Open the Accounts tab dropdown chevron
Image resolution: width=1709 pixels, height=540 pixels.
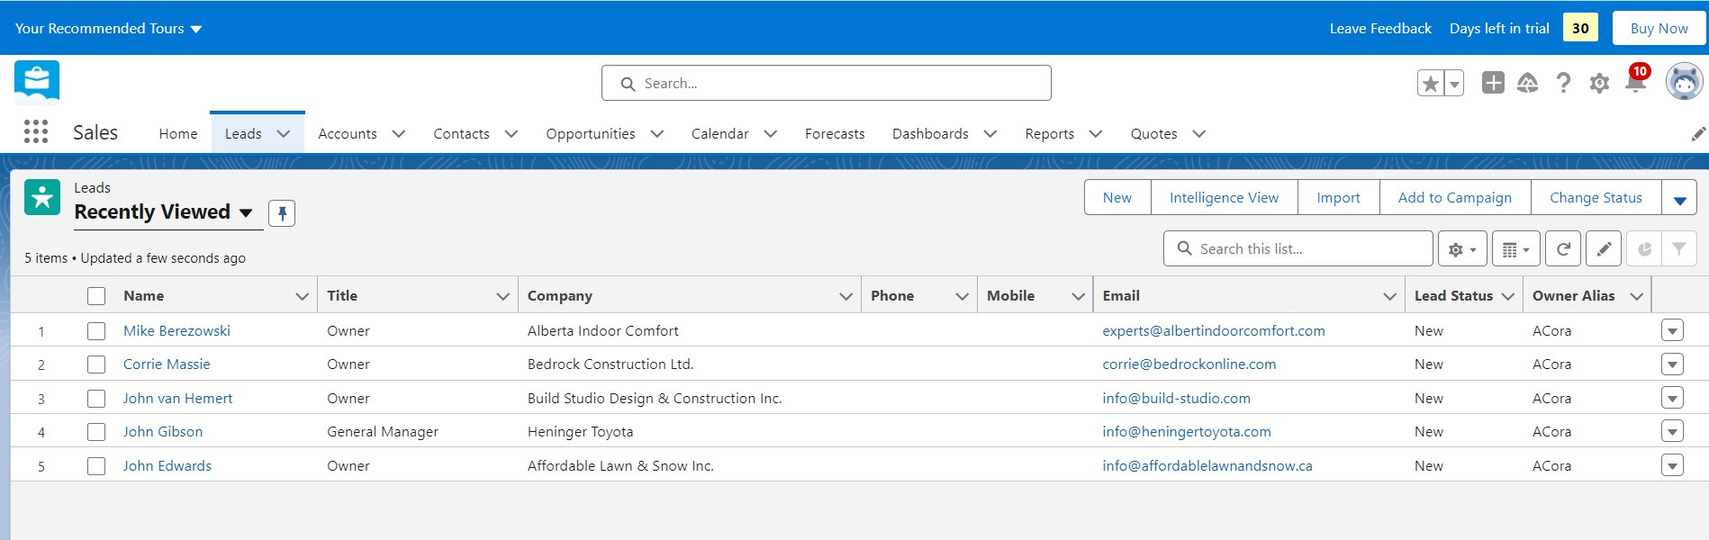coord(398,134)
